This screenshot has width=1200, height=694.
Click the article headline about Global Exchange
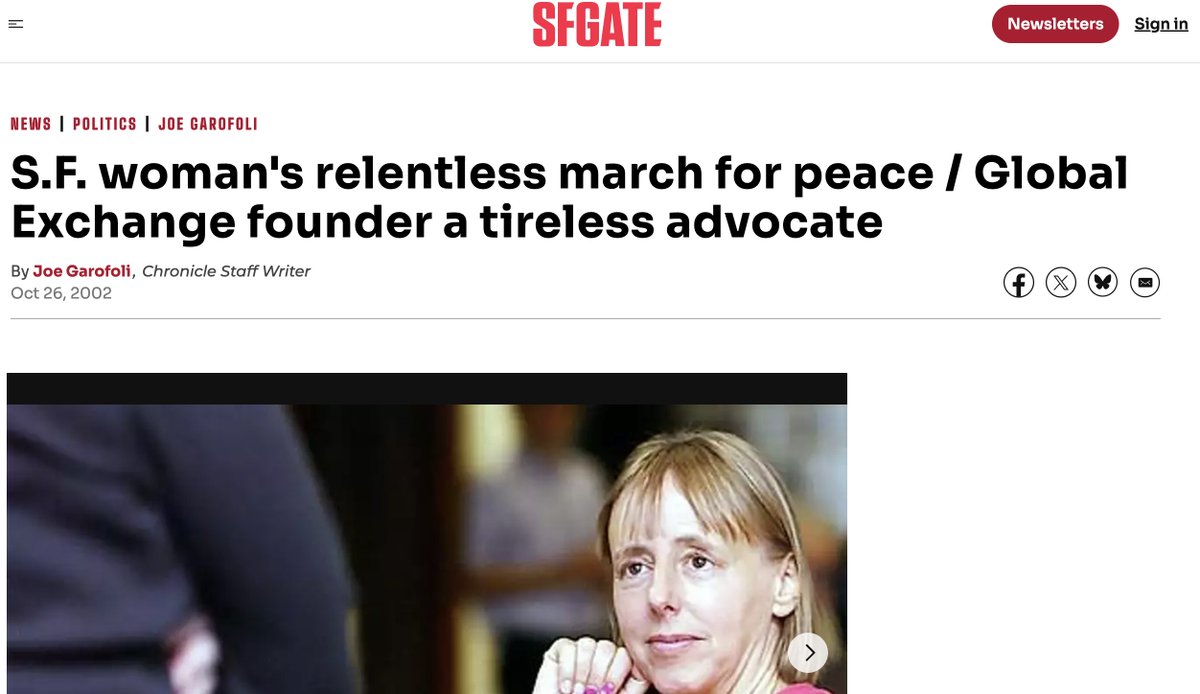point(569,198)
